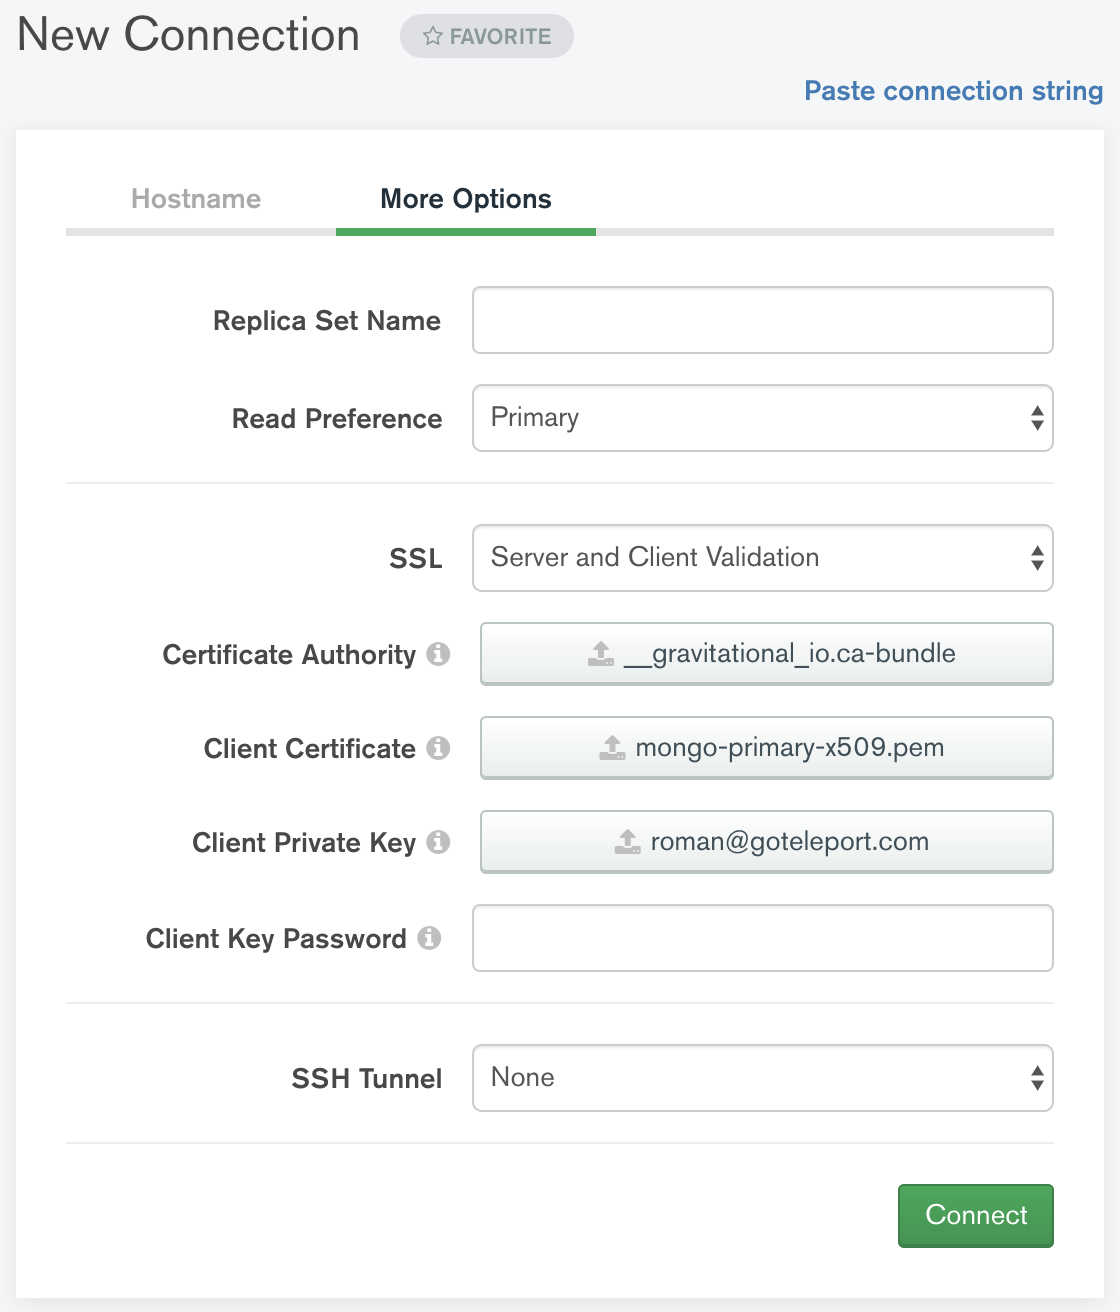Screen dimensions: 1120x1312
Task: Open the Certificate Authority info tooltip icon
Action: click(x=440, y=654)
